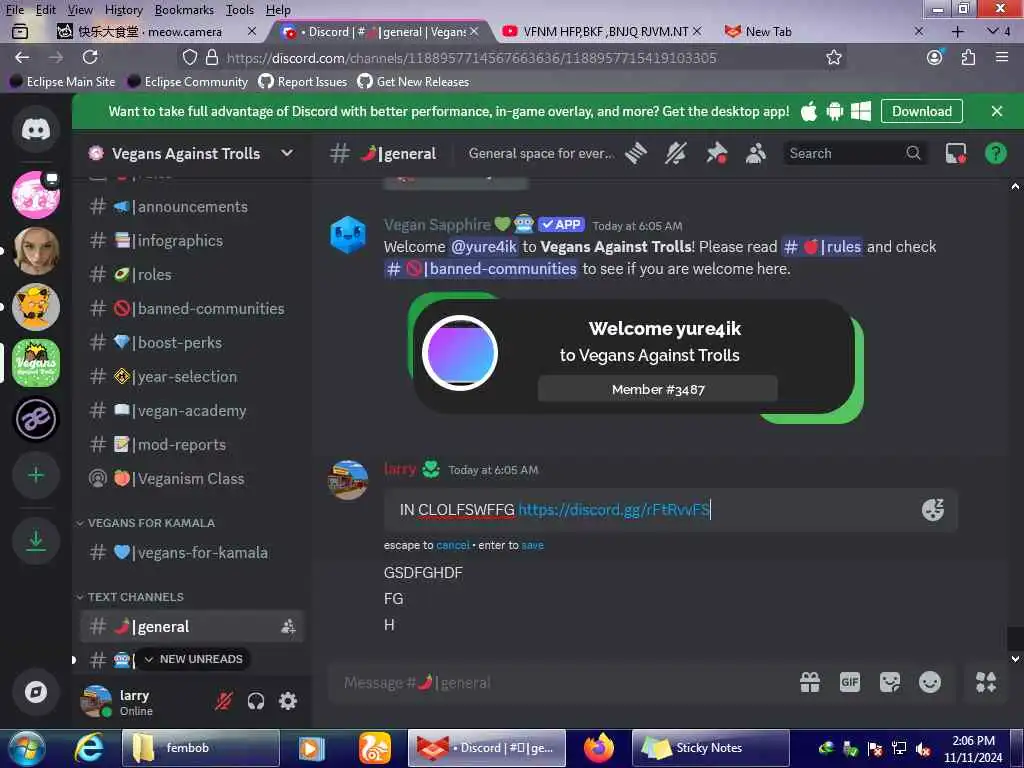Open the View menu
Screen dimensions: 1024x768
point(80,10)
